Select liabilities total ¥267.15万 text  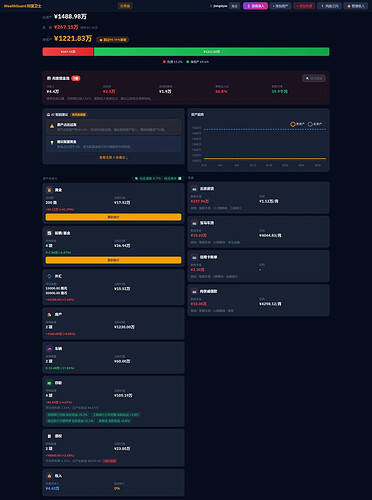coord(66,27)
